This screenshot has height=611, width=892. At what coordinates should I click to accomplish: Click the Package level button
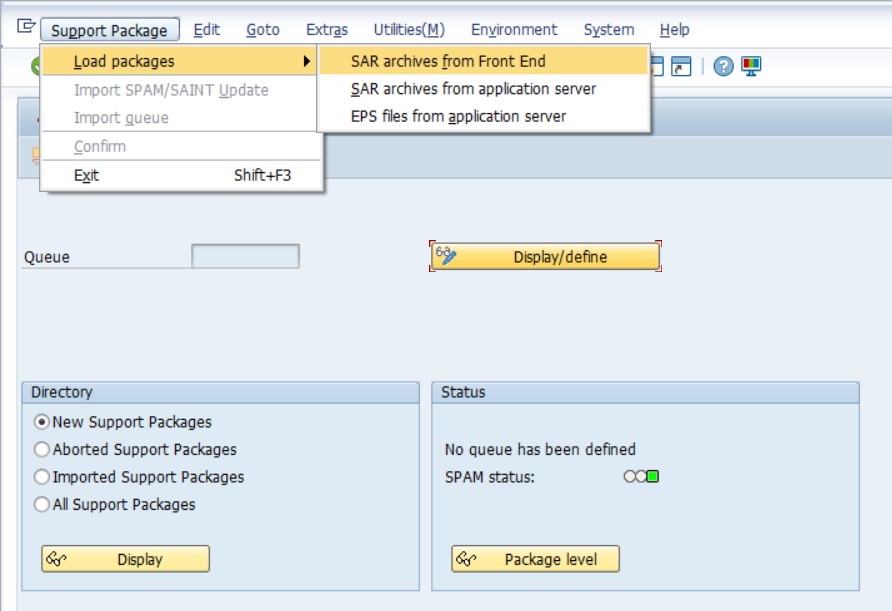click(x=535, y=559)
